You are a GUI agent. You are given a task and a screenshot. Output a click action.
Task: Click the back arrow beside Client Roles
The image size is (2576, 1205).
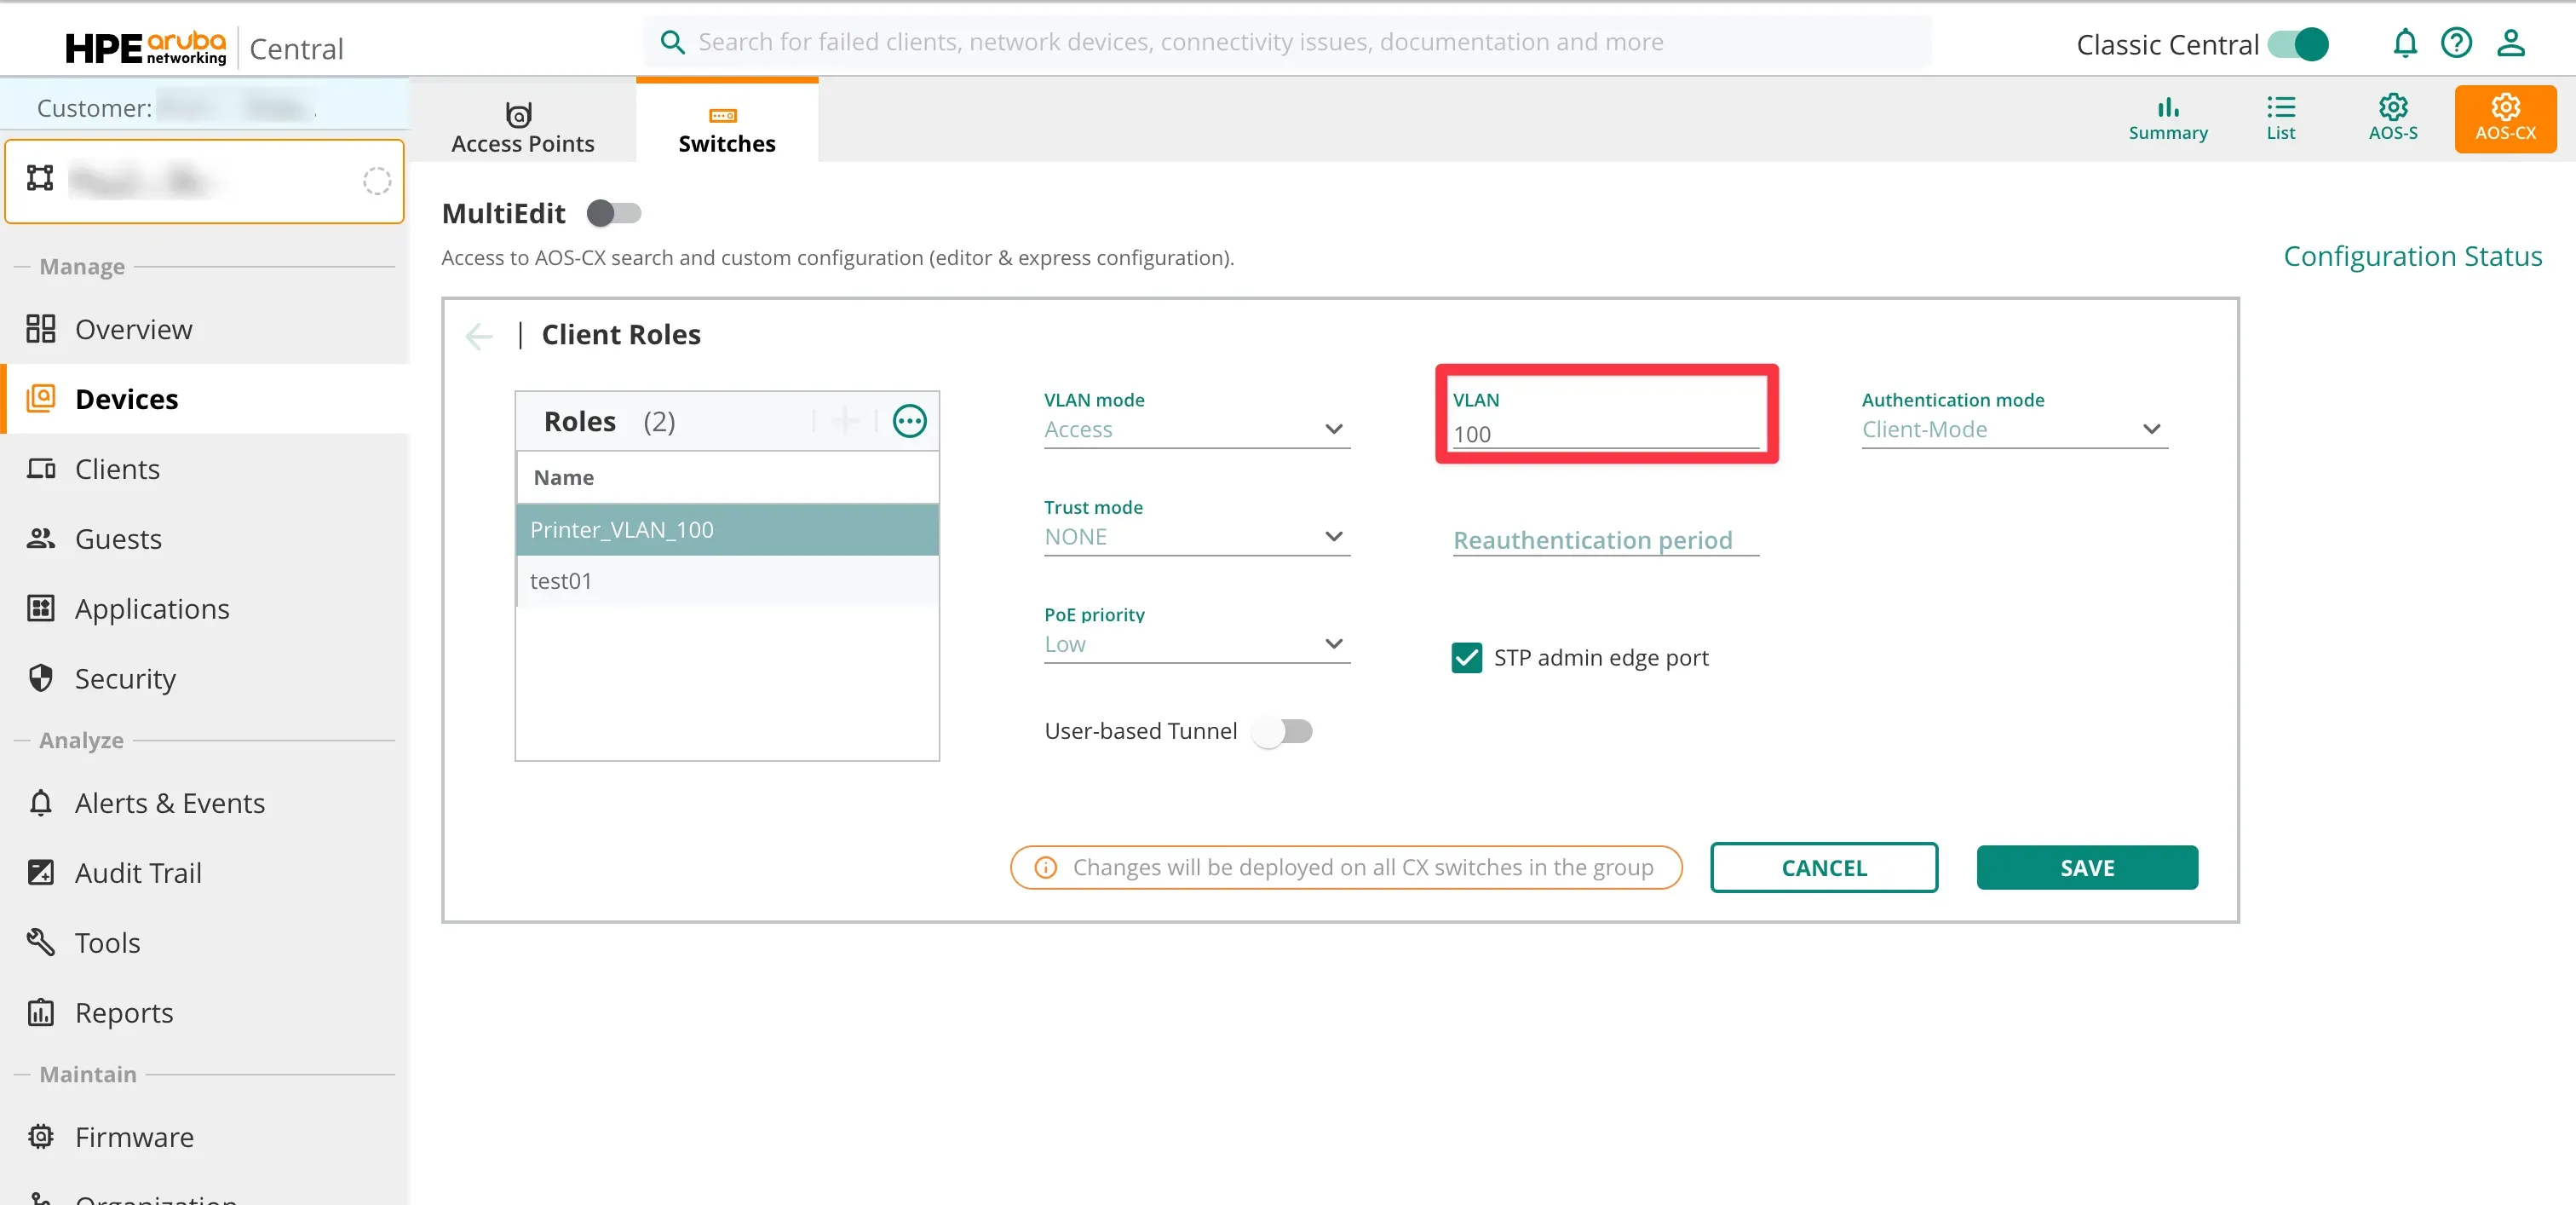(x=480, y=335)
